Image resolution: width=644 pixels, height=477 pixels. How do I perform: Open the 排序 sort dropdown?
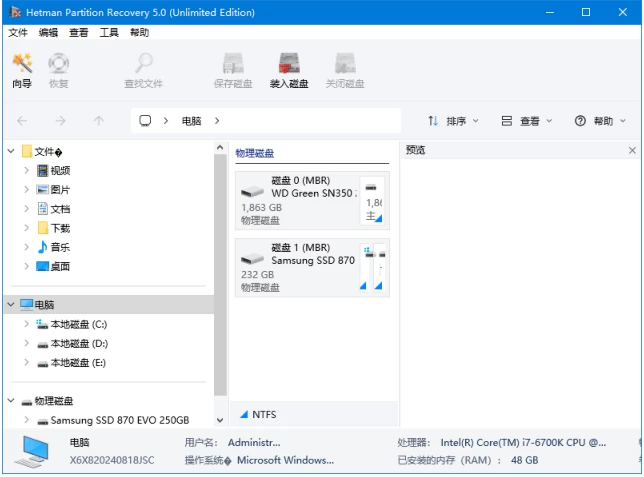(x=453, y=121)
